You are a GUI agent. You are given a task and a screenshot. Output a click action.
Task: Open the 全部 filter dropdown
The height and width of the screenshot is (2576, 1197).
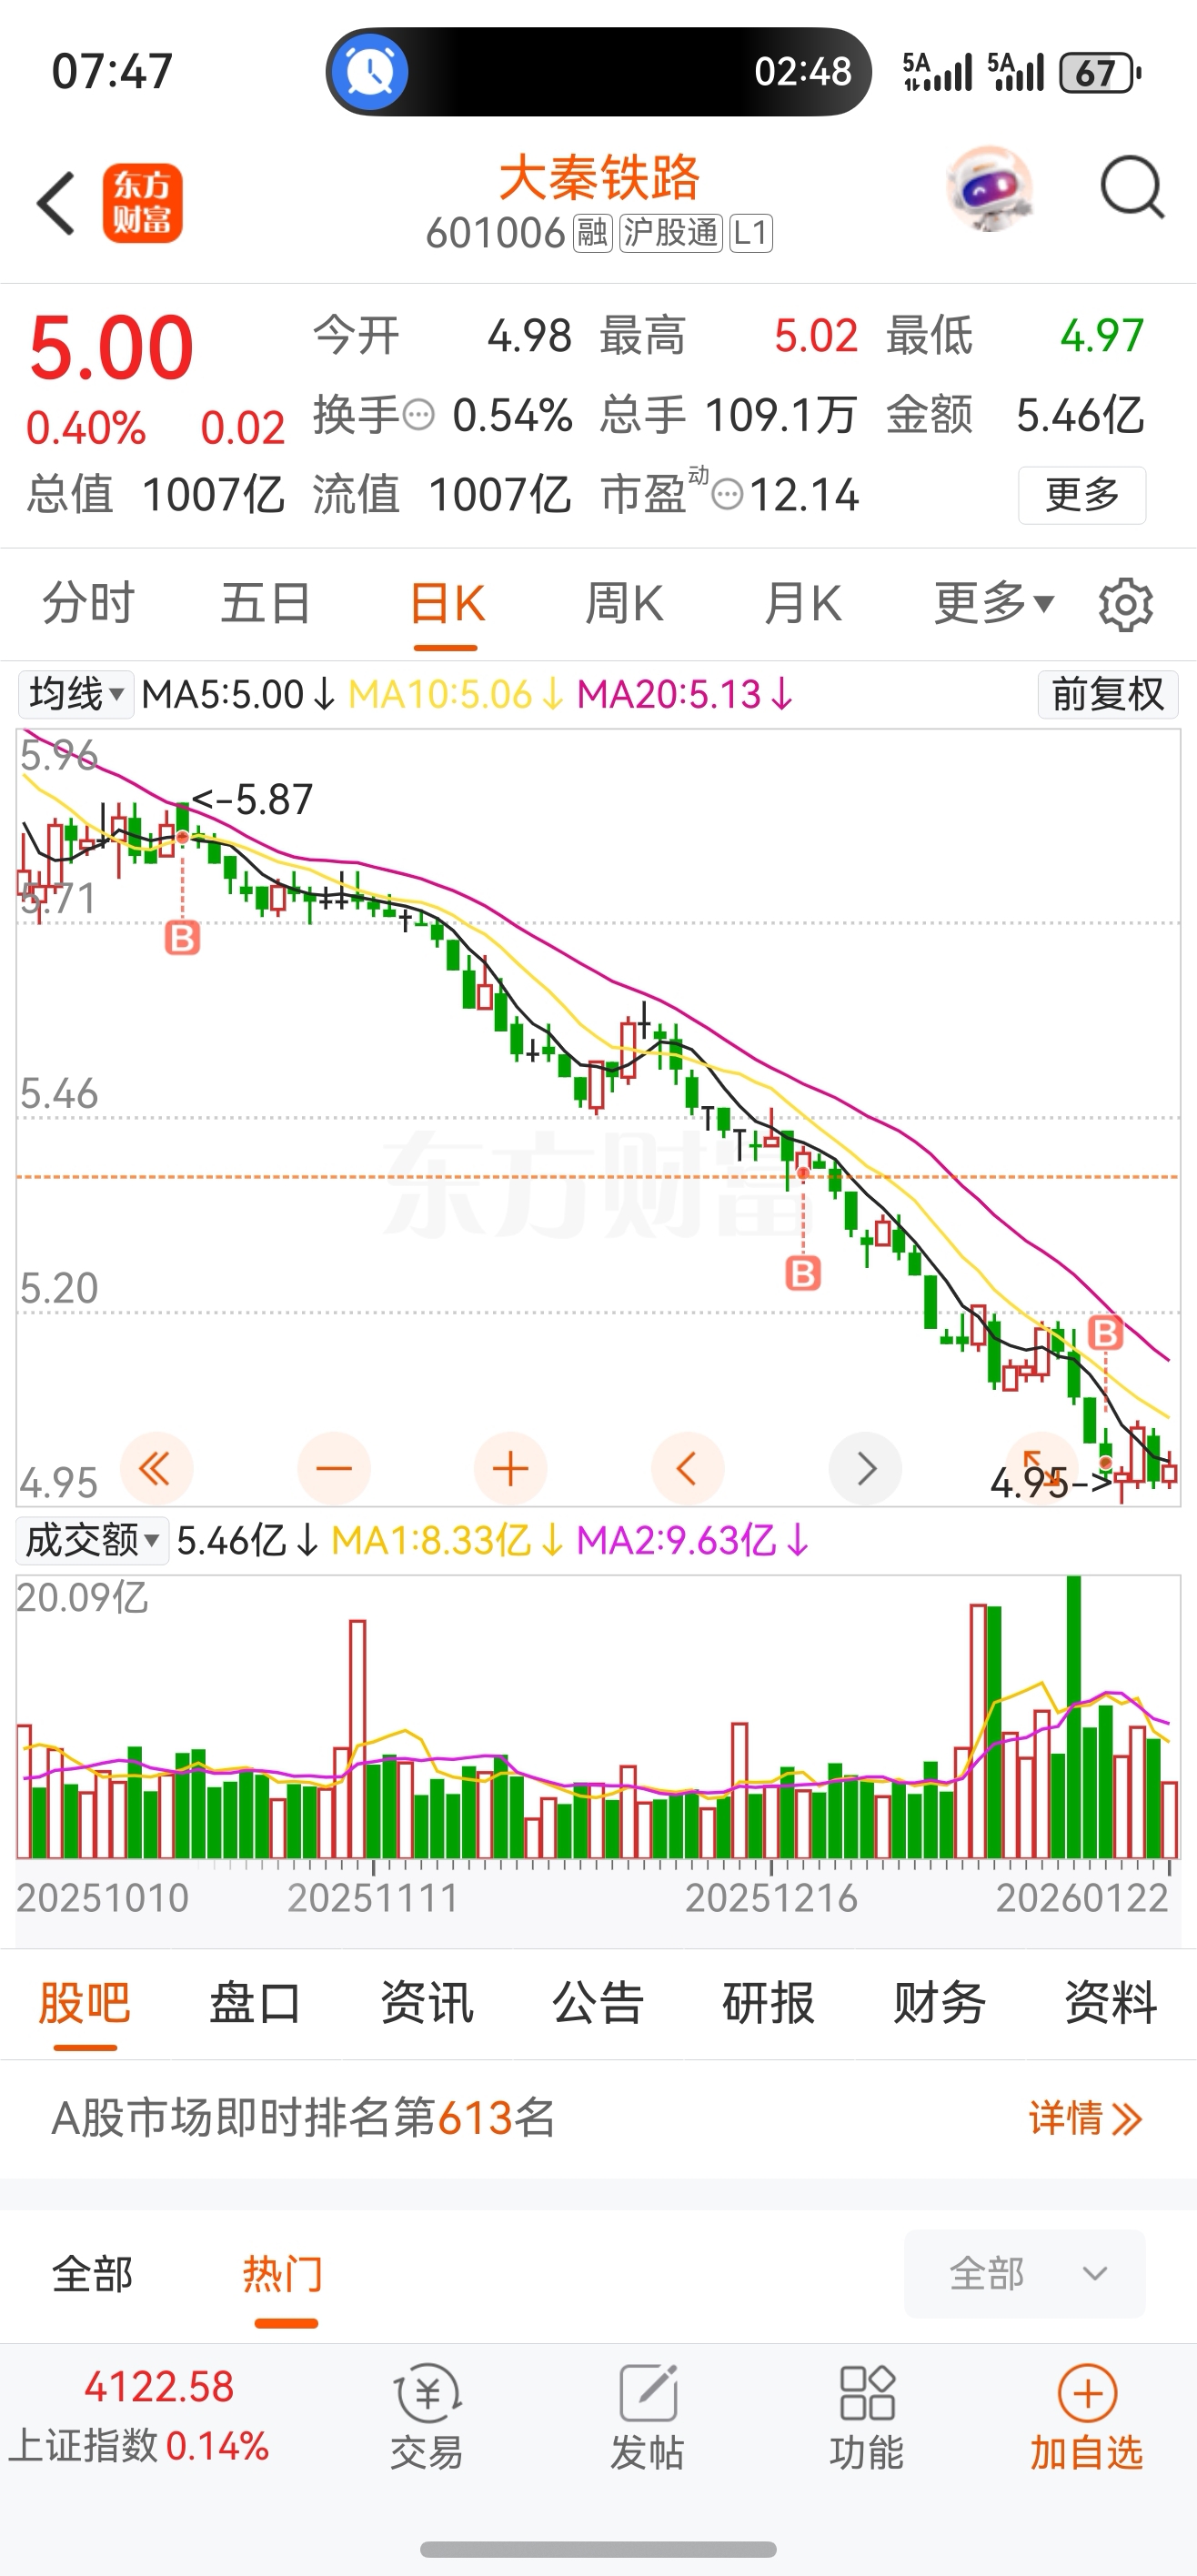[1025, 2273]
